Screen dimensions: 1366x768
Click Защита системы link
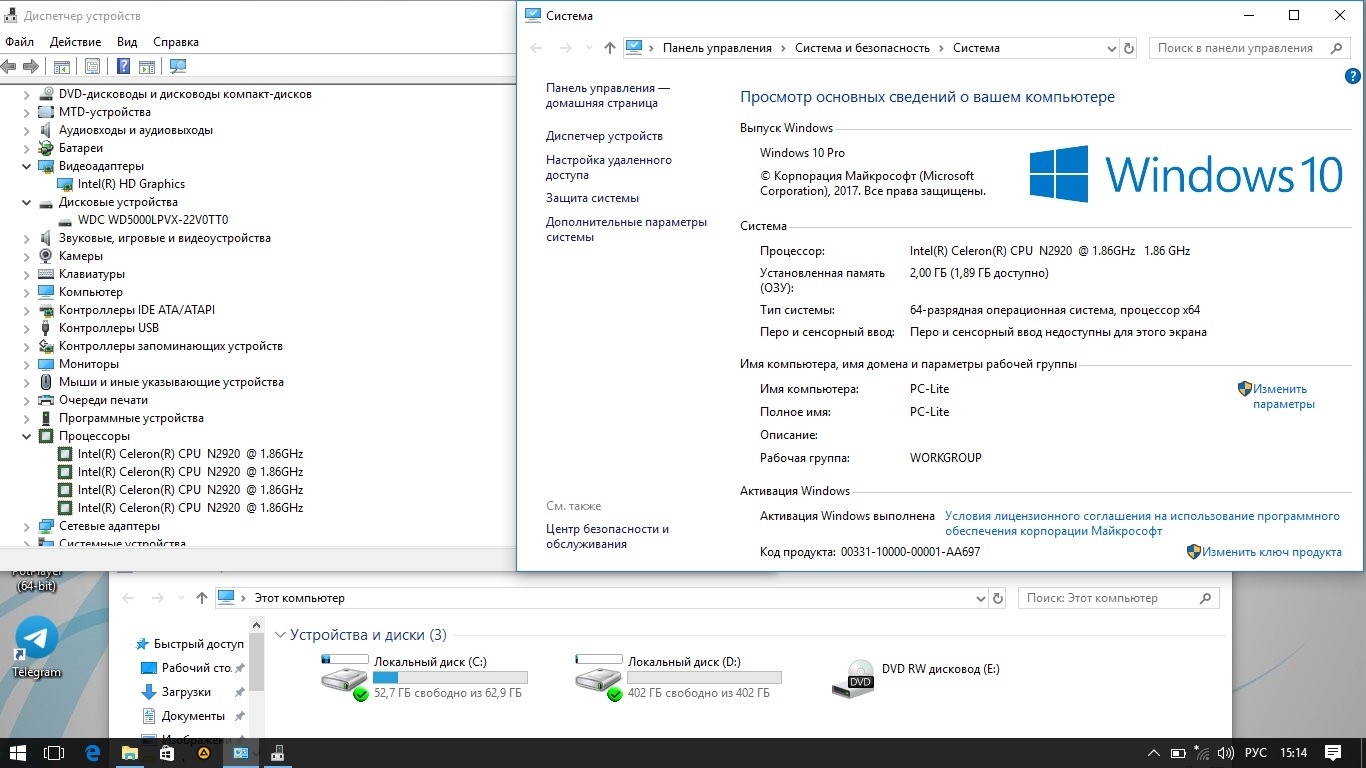[592, 198]
